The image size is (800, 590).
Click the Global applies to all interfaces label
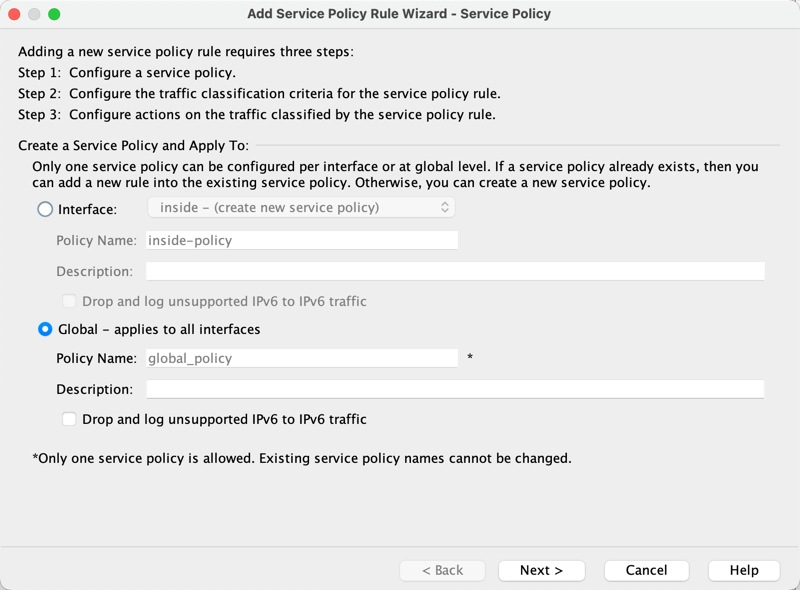pos(159,329)
